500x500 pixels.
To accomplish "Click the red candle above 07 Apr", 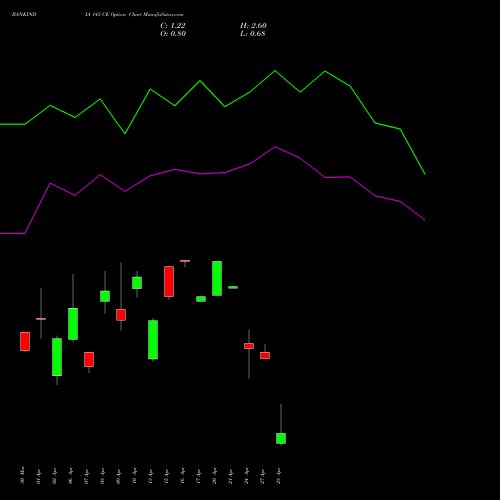I will point(89,359).
